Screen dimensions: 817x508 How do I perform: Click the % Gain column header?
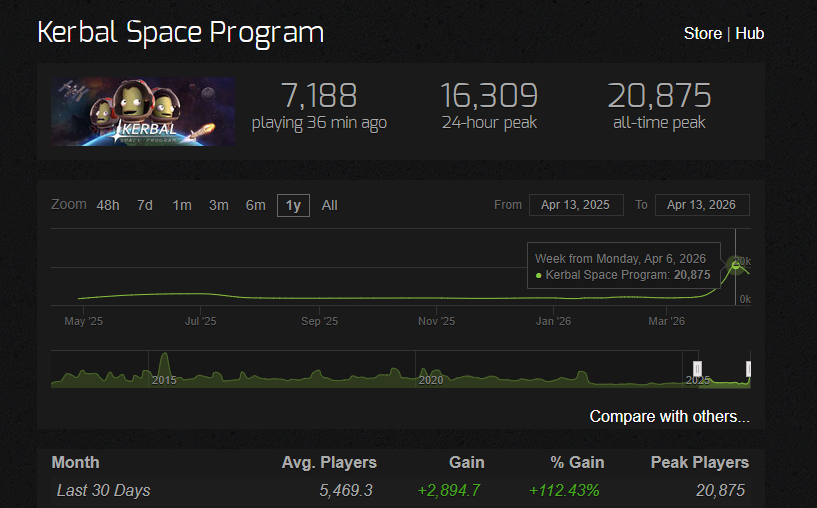click(x=577, y=463)
